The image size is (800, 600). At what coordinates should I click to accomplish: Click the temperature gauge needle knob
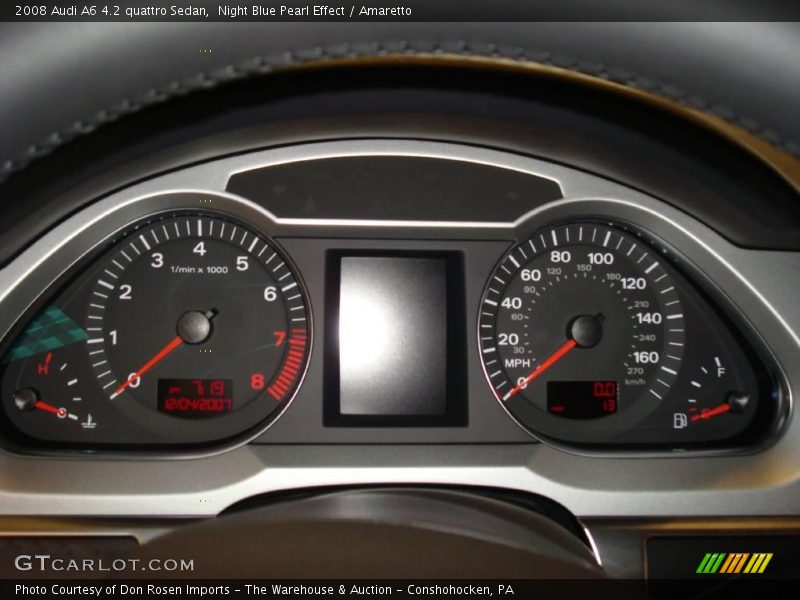coord(26,399)
